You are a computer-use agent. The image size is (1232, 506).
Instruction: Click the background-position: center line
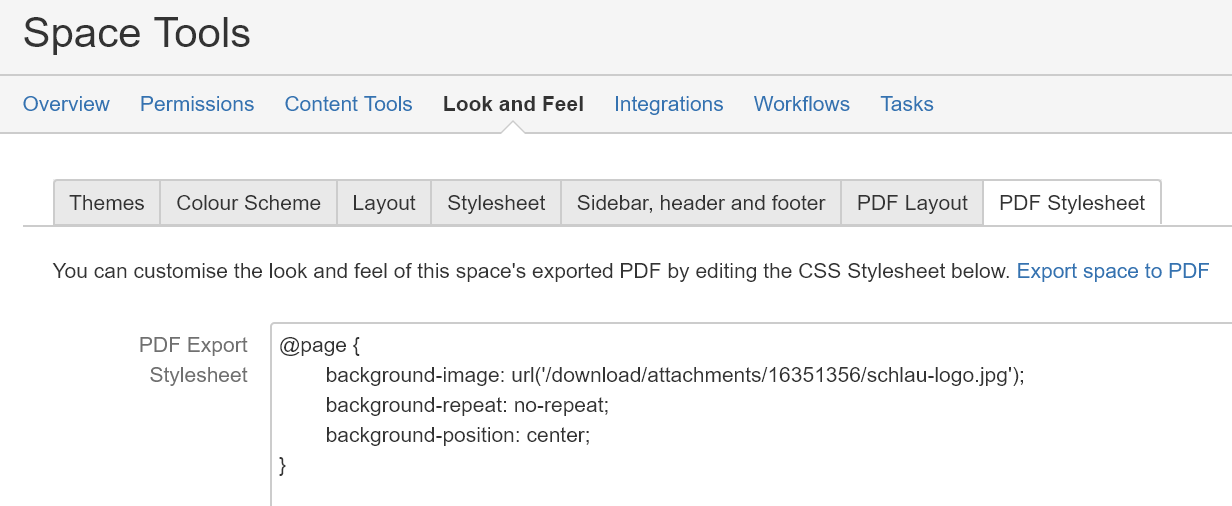[x=458, y=436]
